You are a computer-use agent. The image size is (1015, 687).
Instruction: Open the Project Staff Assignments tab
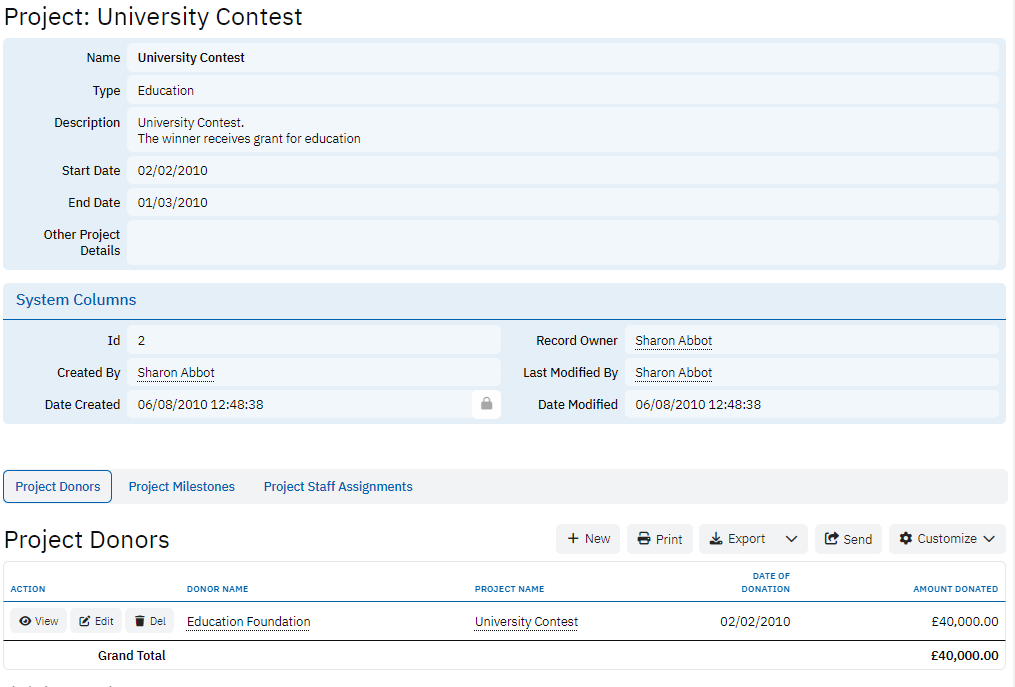(x=338, y=487)
